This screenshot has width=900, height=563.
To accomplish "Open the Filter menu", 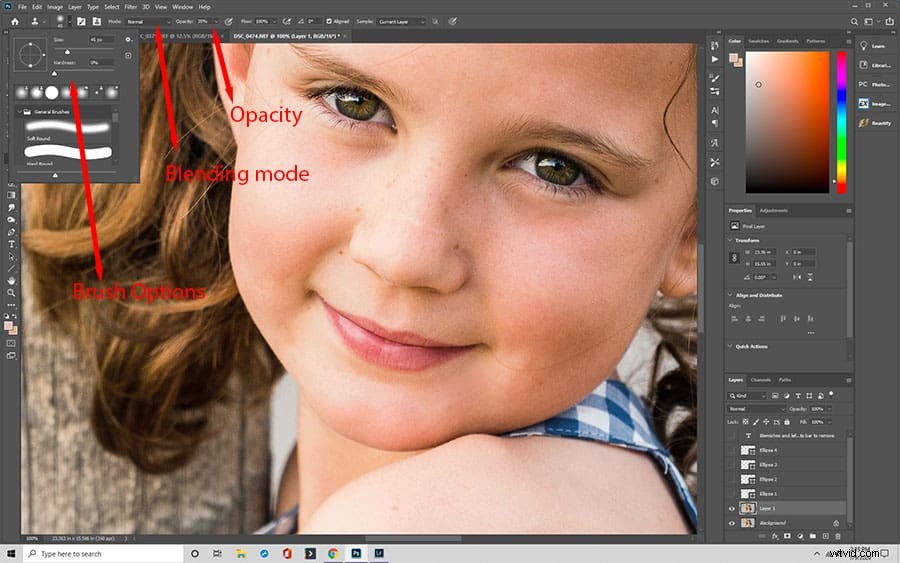I will point(130,7).
